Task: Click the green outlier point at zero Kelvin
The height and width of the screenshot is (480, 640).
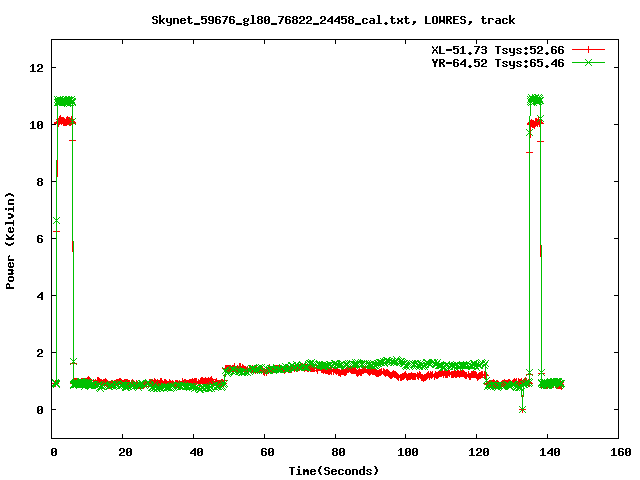Action: point(522,409)
